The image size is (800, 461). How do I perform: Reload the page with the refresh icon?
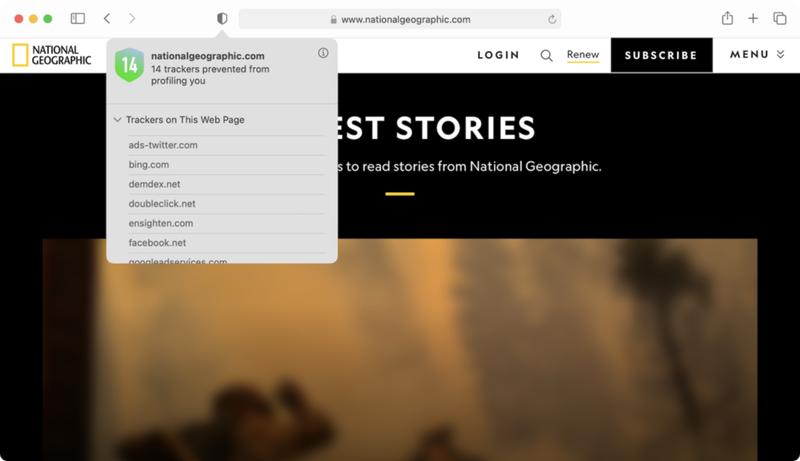click(x=552, y=19)
